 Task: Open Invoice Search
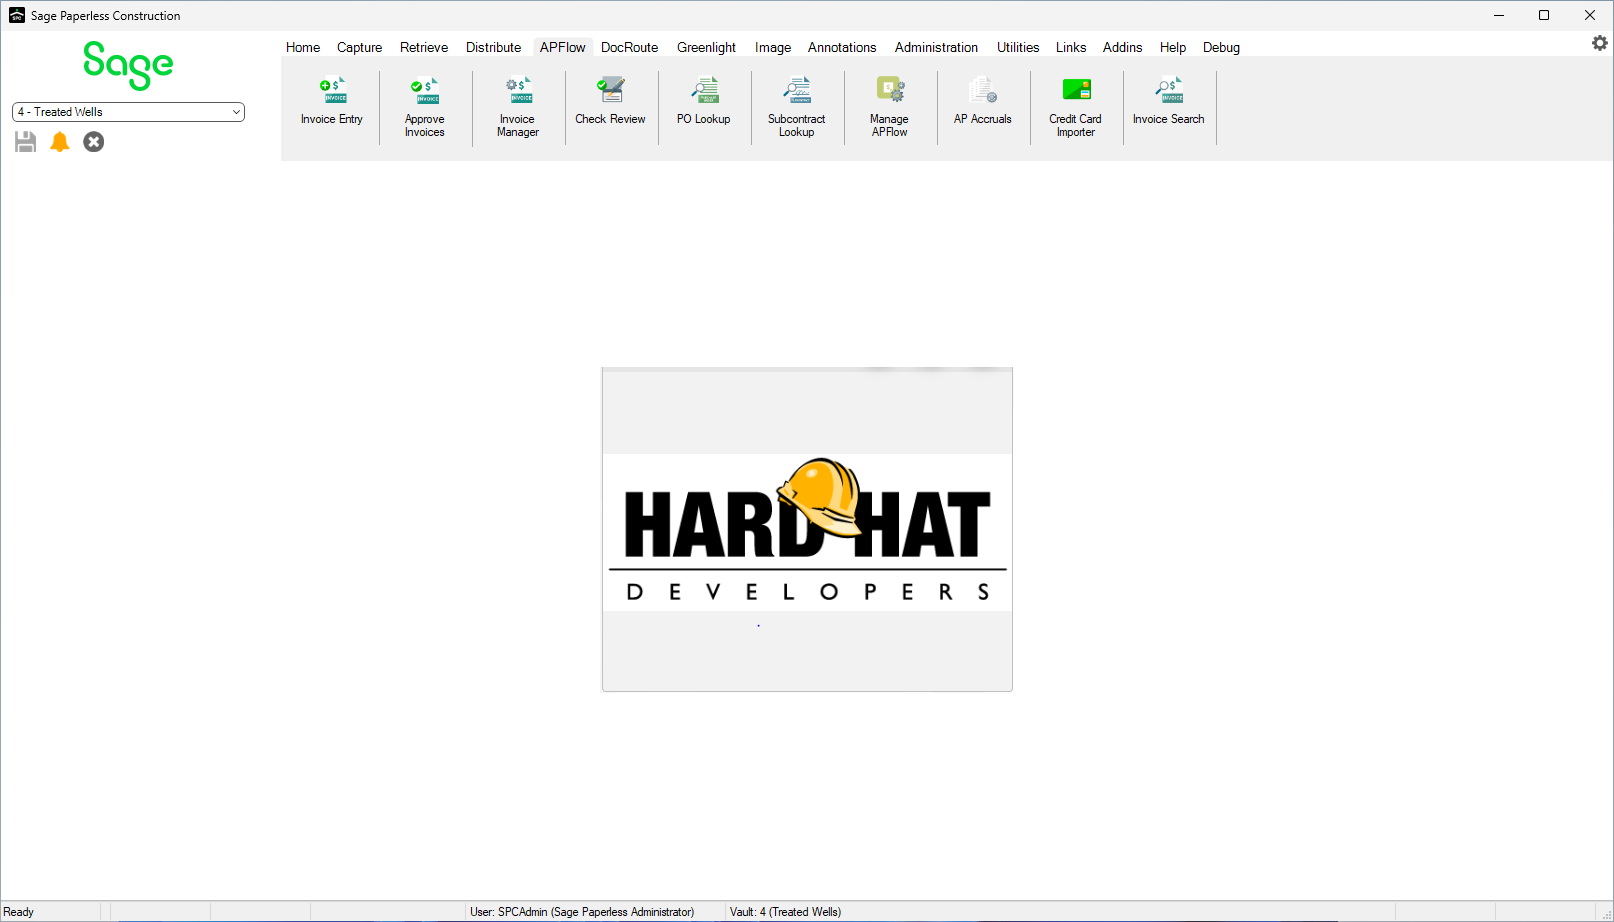tap(1169, 102)
